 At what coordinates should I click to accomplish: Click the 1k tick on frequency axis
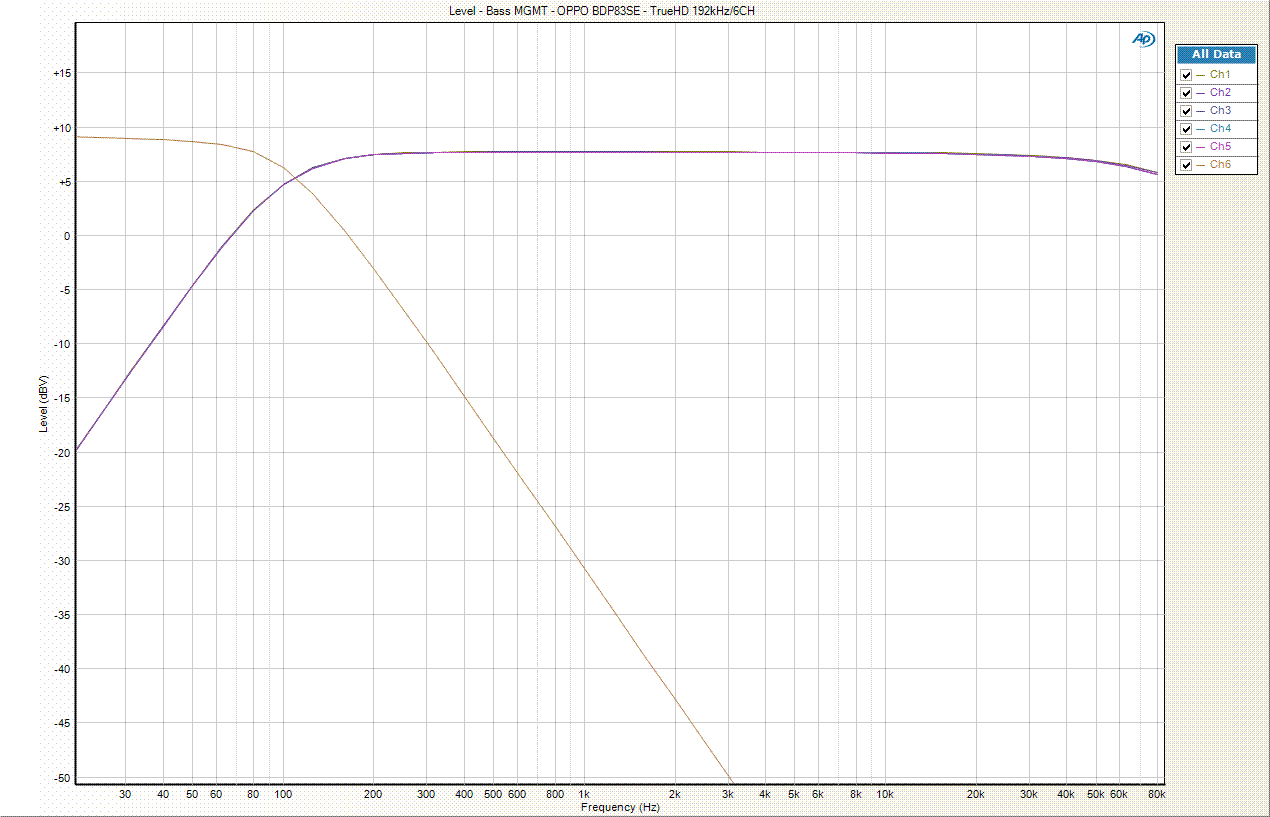point(583,794)
